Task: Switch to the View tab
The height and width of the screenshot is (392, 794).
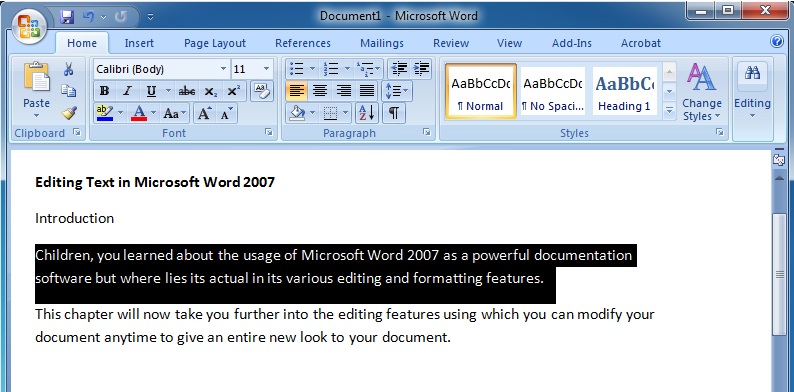Action: (x=509, y=44)
